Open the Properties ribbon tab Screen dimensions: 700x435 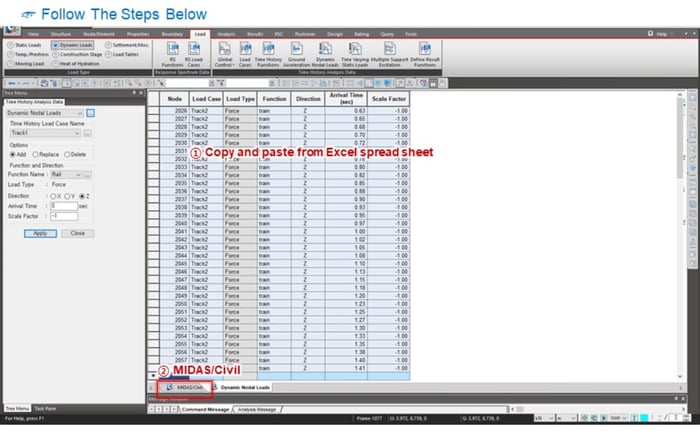[138, 34]
